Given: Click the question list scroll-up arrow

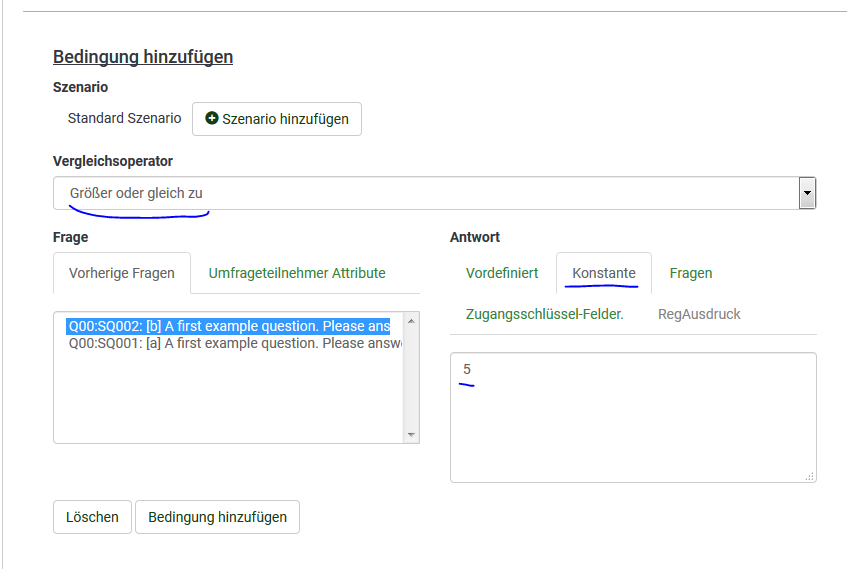Looking at the screenshot, I should 411,321.
